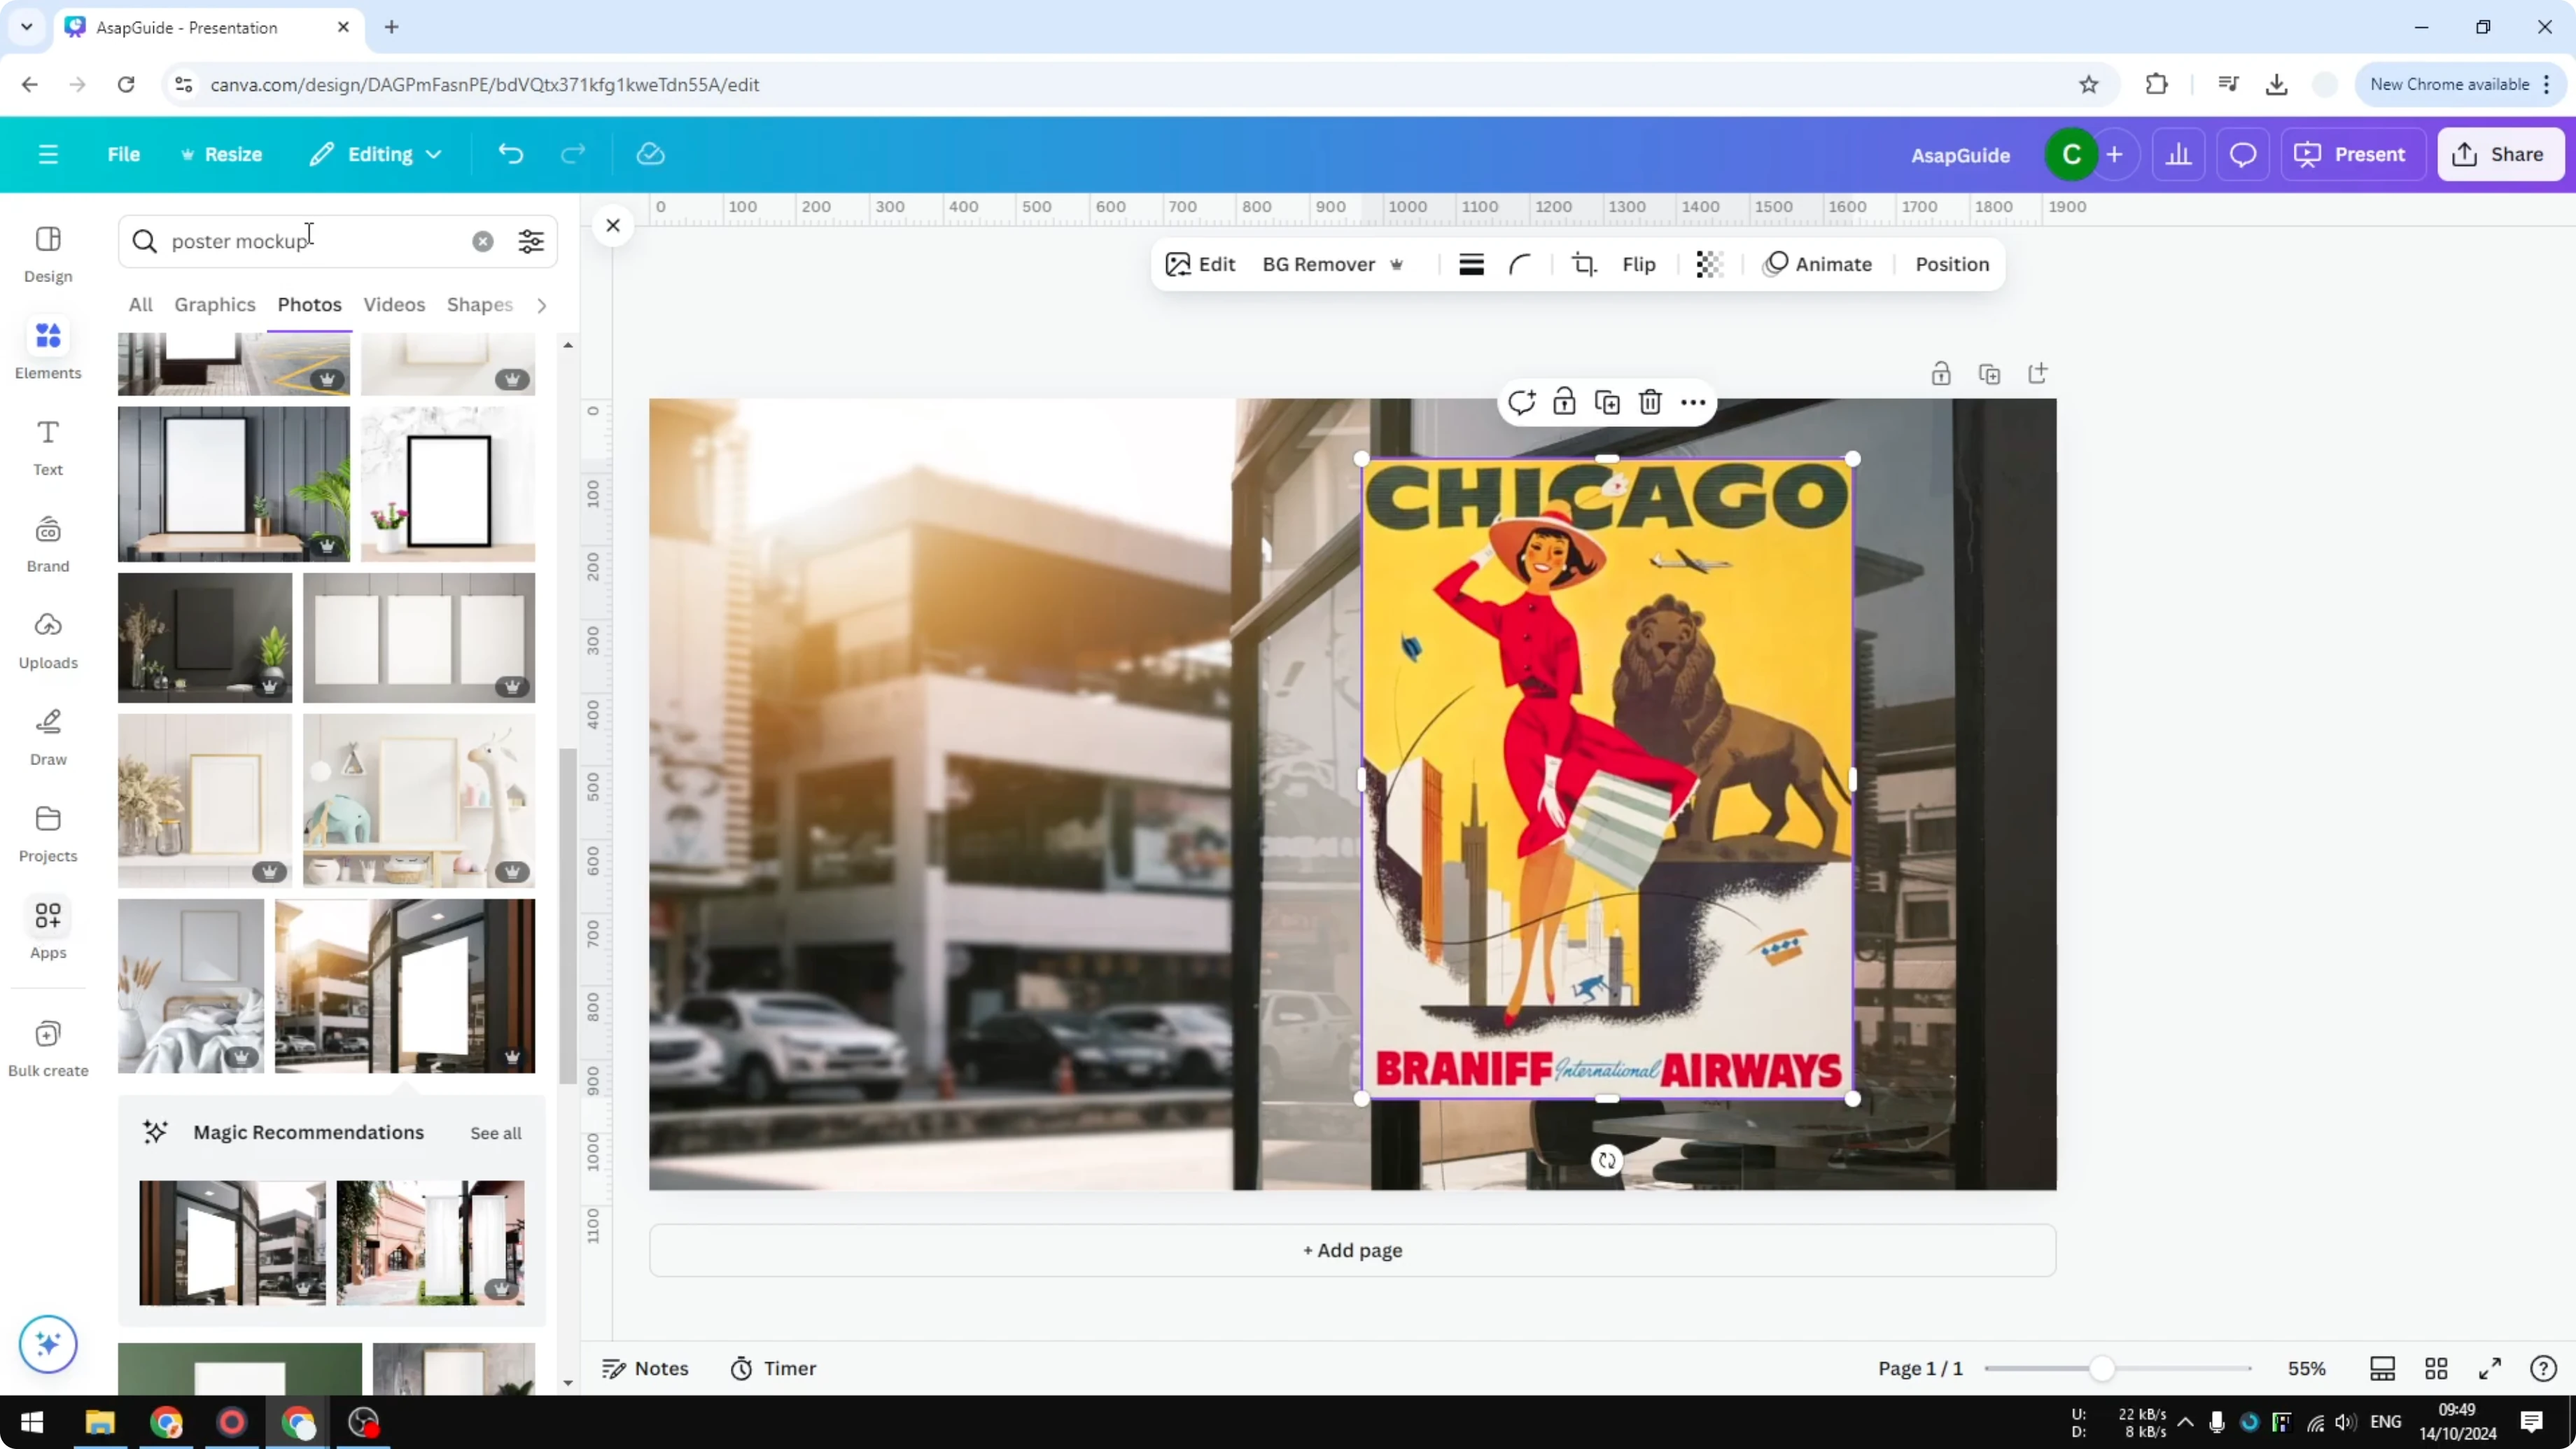
Task: Open the Text panel
Action: pos(47,446)
